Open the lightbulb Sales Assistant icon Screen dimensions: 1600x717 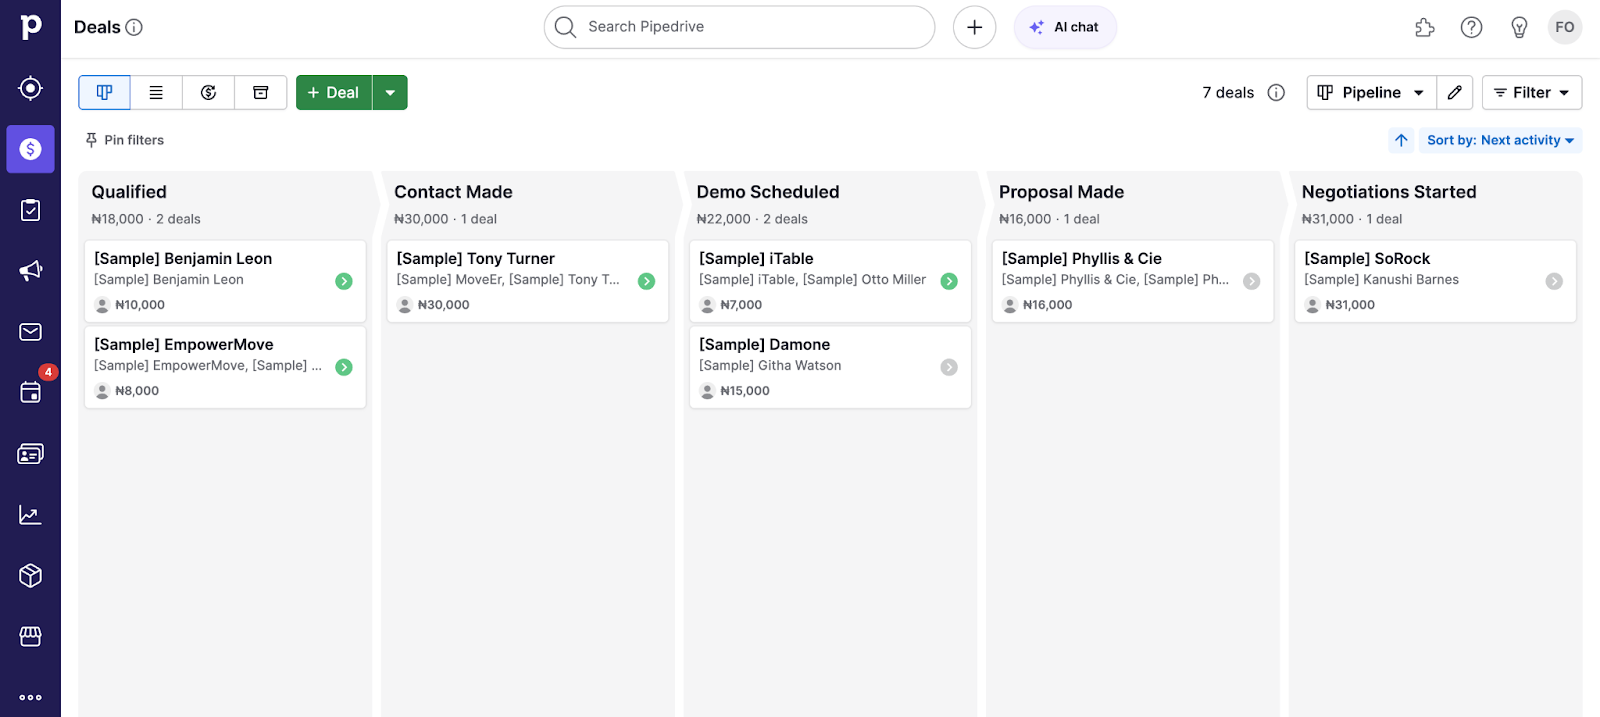pos(1519,28)
